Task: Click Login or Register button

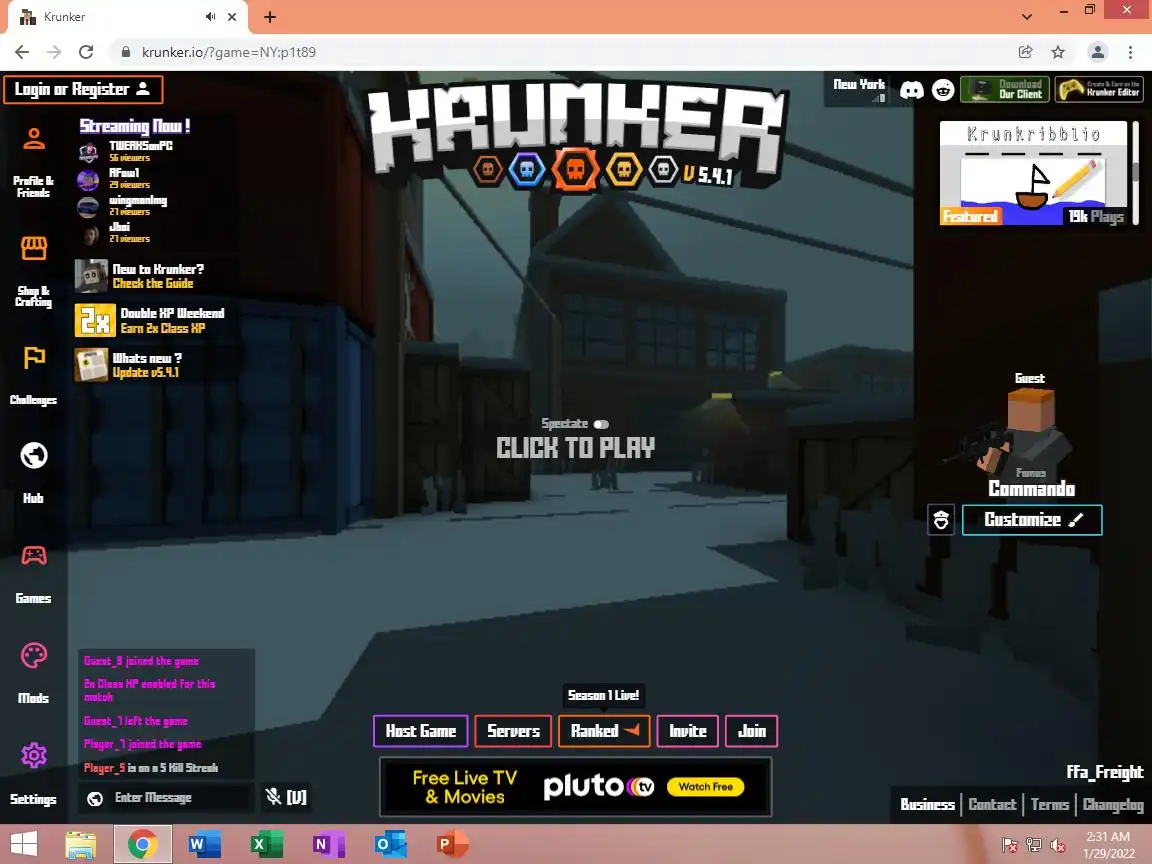Action: (83, 90)
